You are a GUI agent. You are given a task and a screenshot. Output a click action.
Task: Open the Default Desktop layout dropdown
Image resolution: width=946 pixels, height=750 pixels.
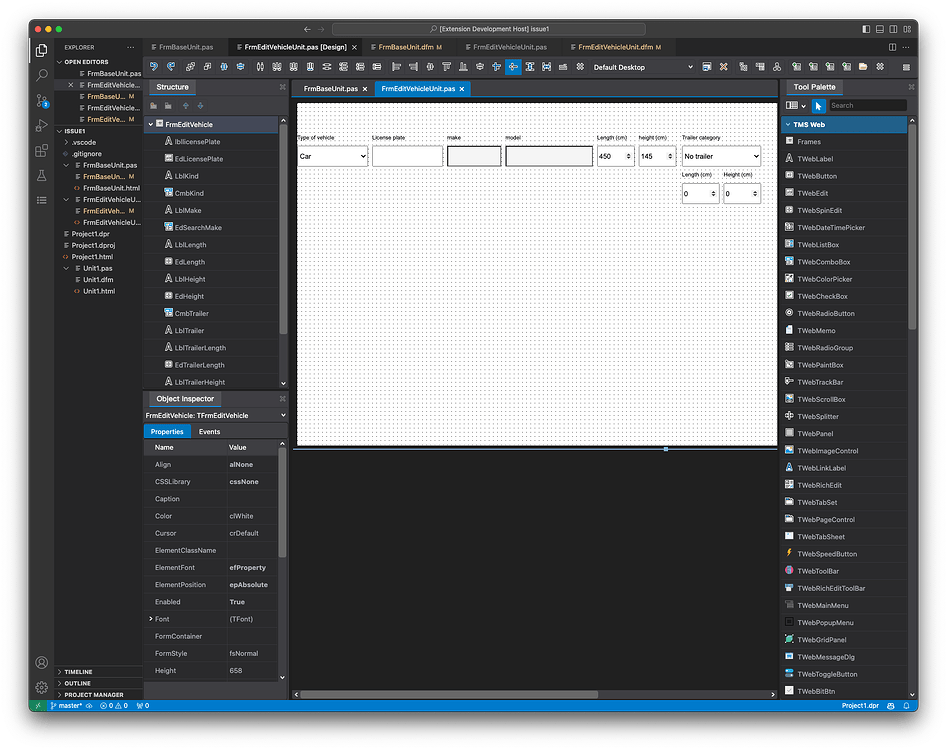coord(643,67)
